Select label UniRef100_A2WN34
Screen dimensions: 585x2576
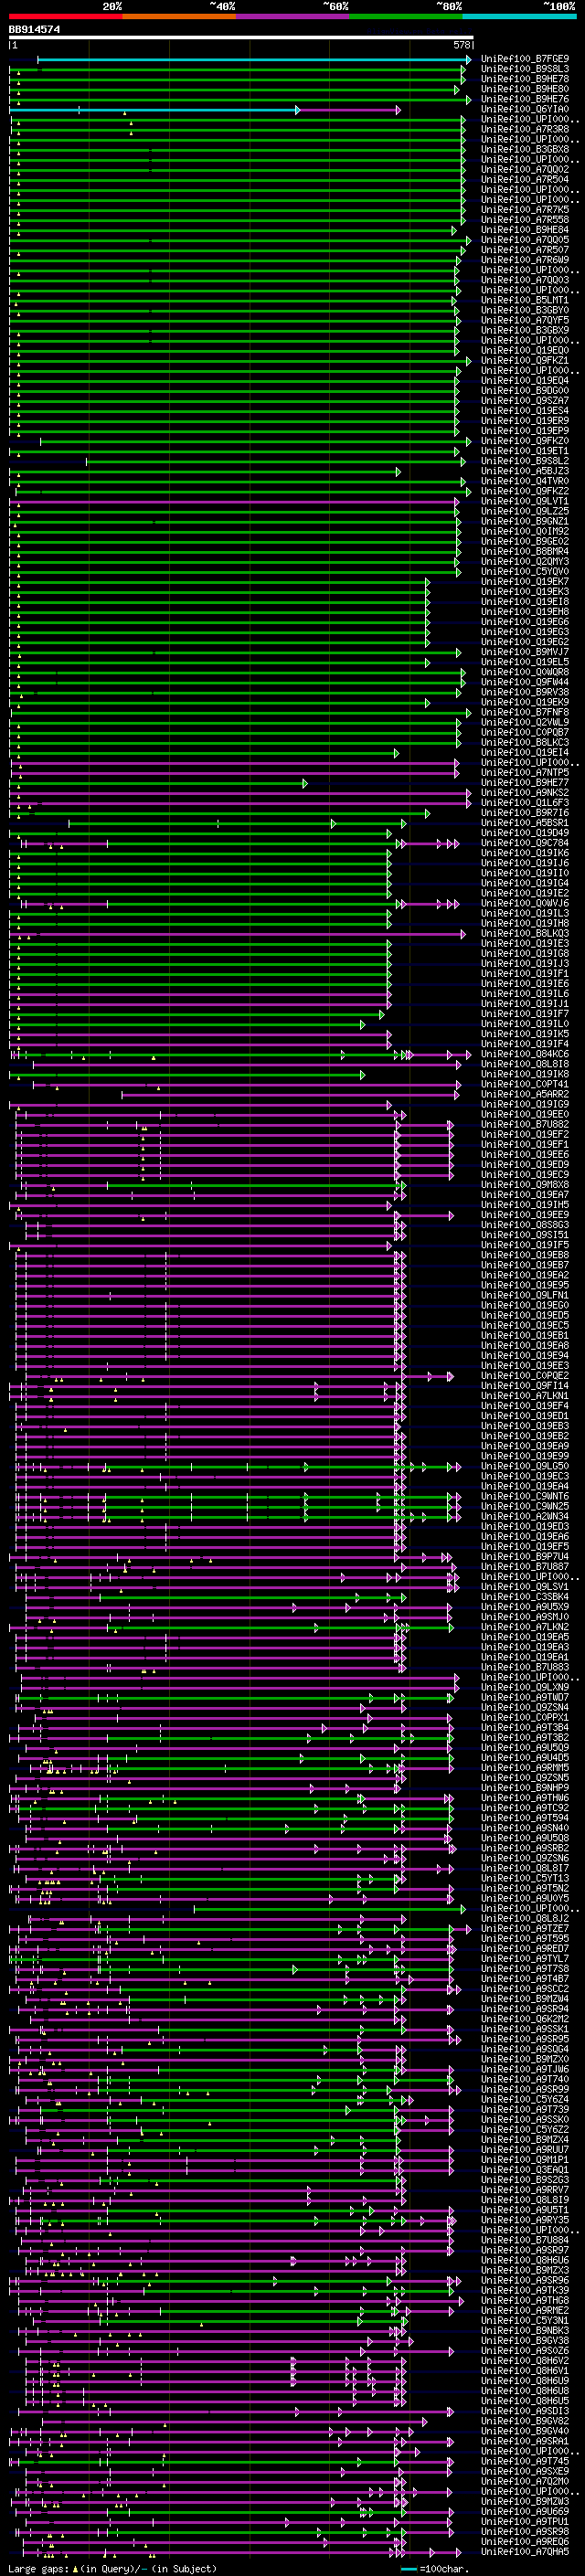(x=525, y=1516)
